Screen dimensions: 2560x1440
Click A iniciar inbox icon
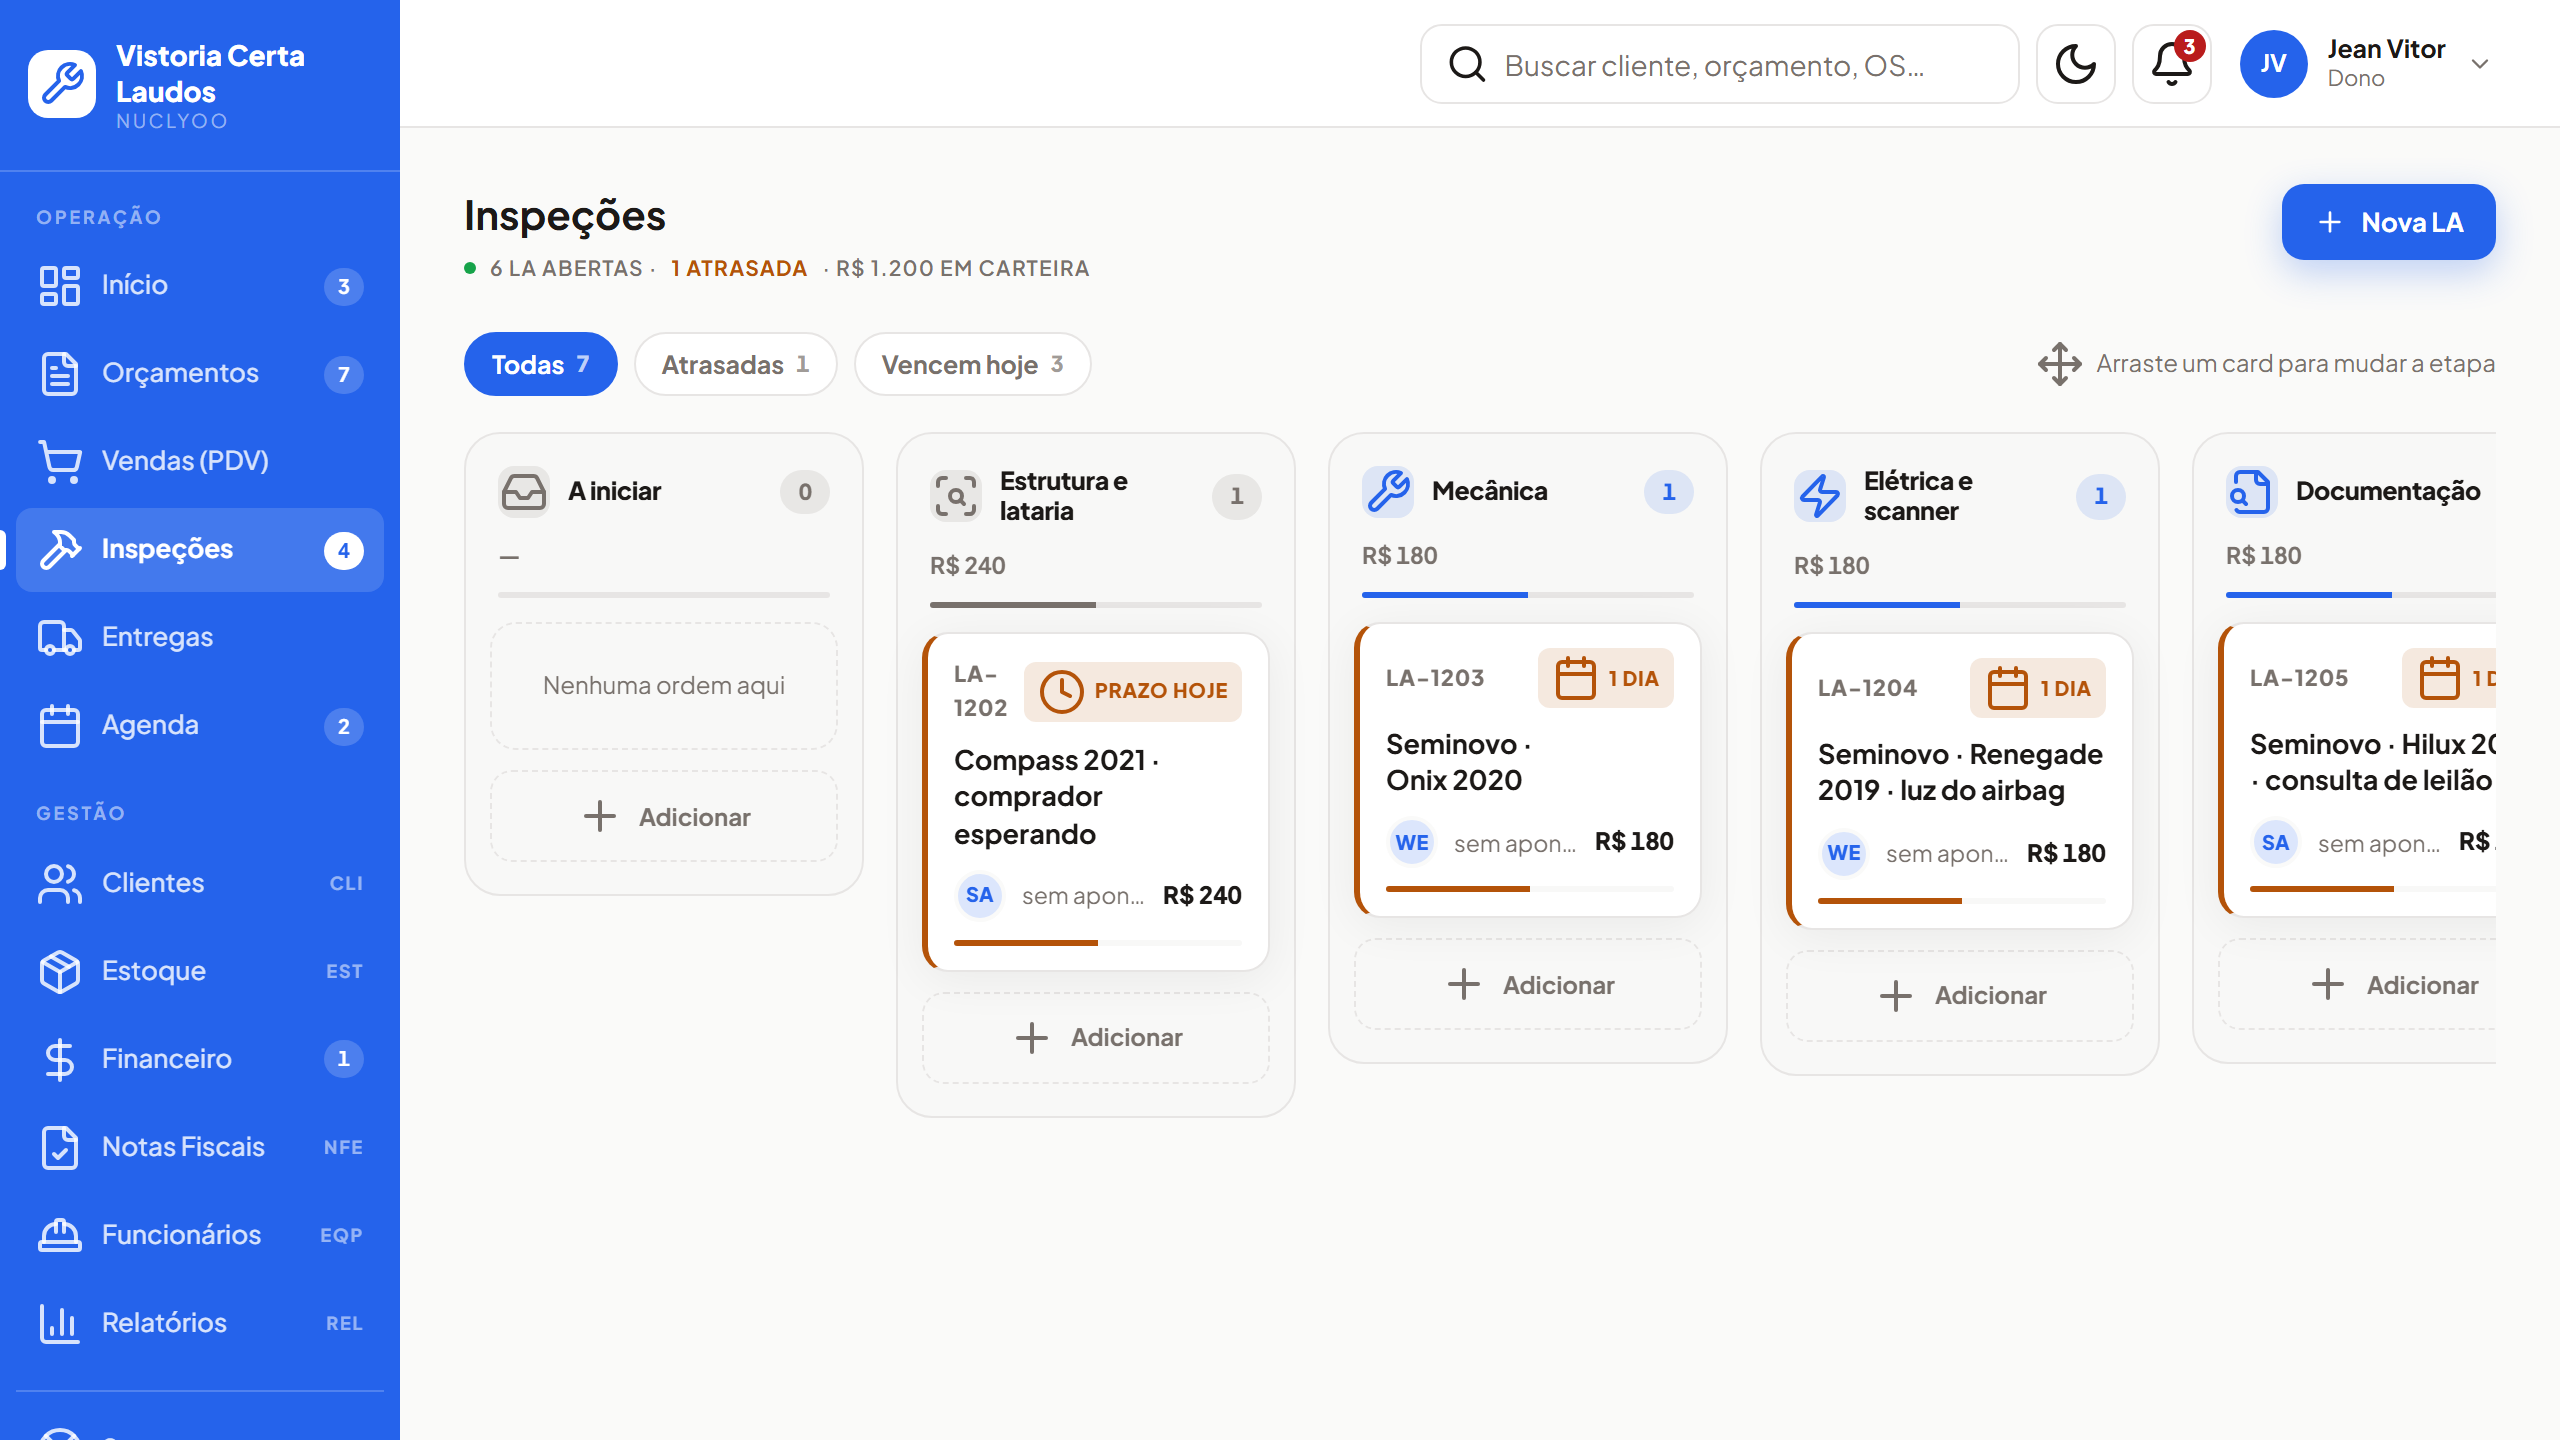pyautogui.click(x=524, y=491)
